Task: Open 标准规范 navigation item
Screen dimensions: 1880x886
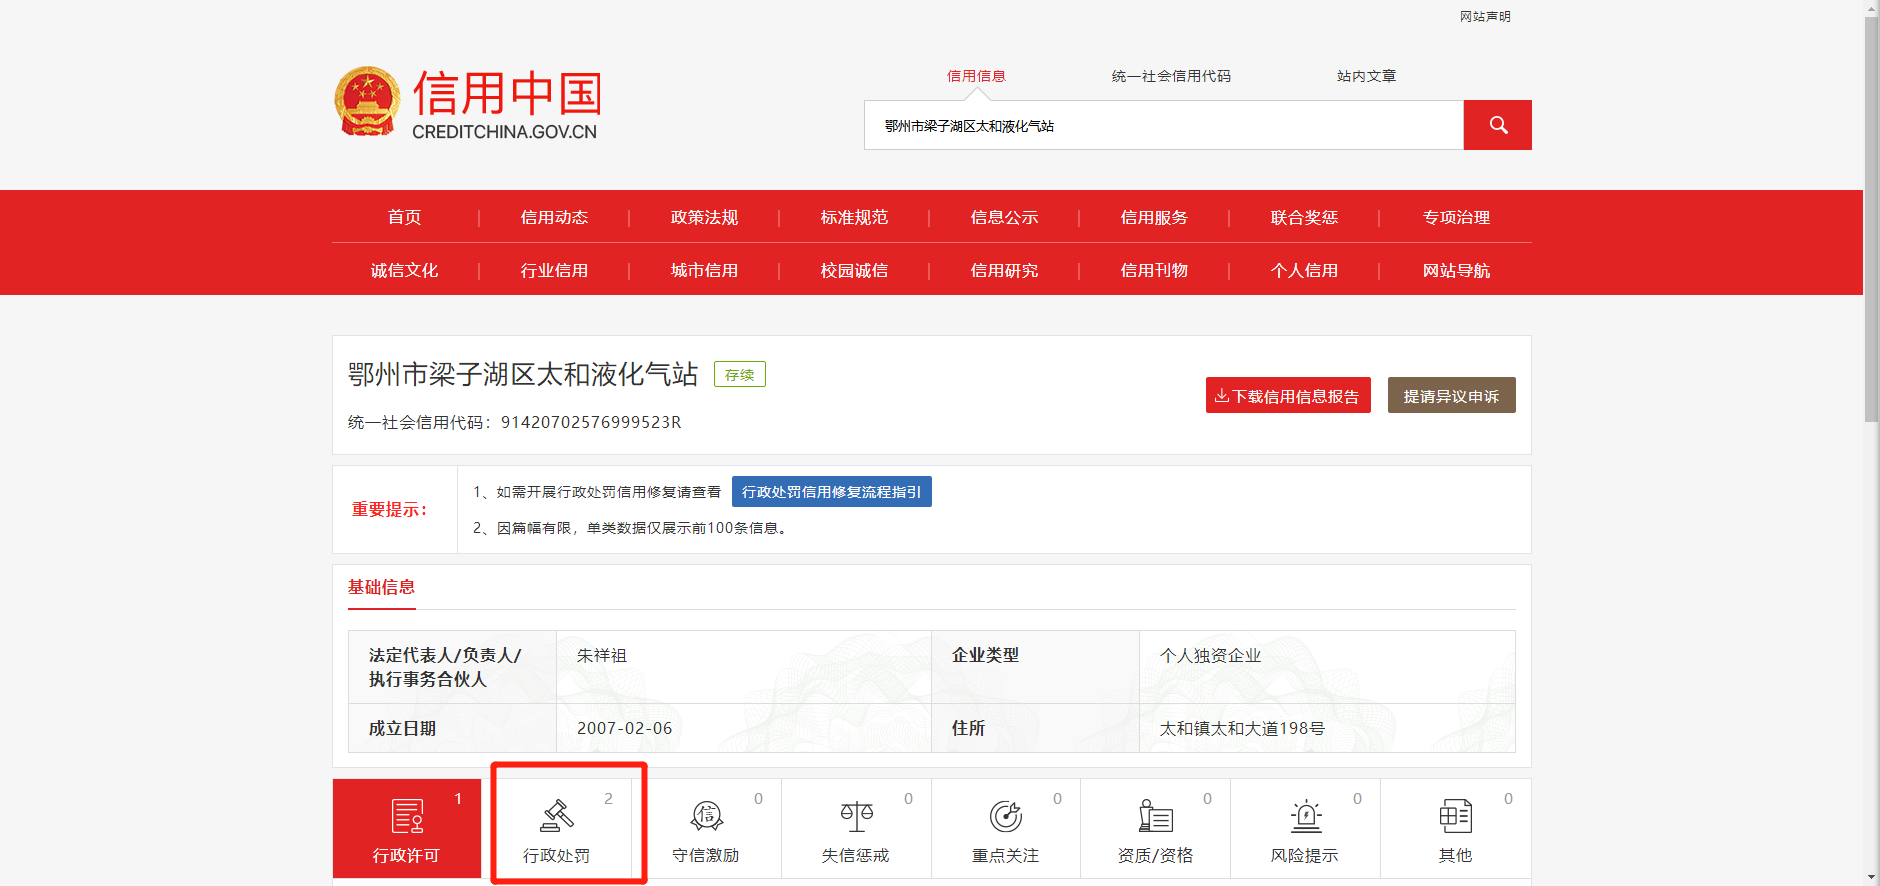Action: (855, 217)
